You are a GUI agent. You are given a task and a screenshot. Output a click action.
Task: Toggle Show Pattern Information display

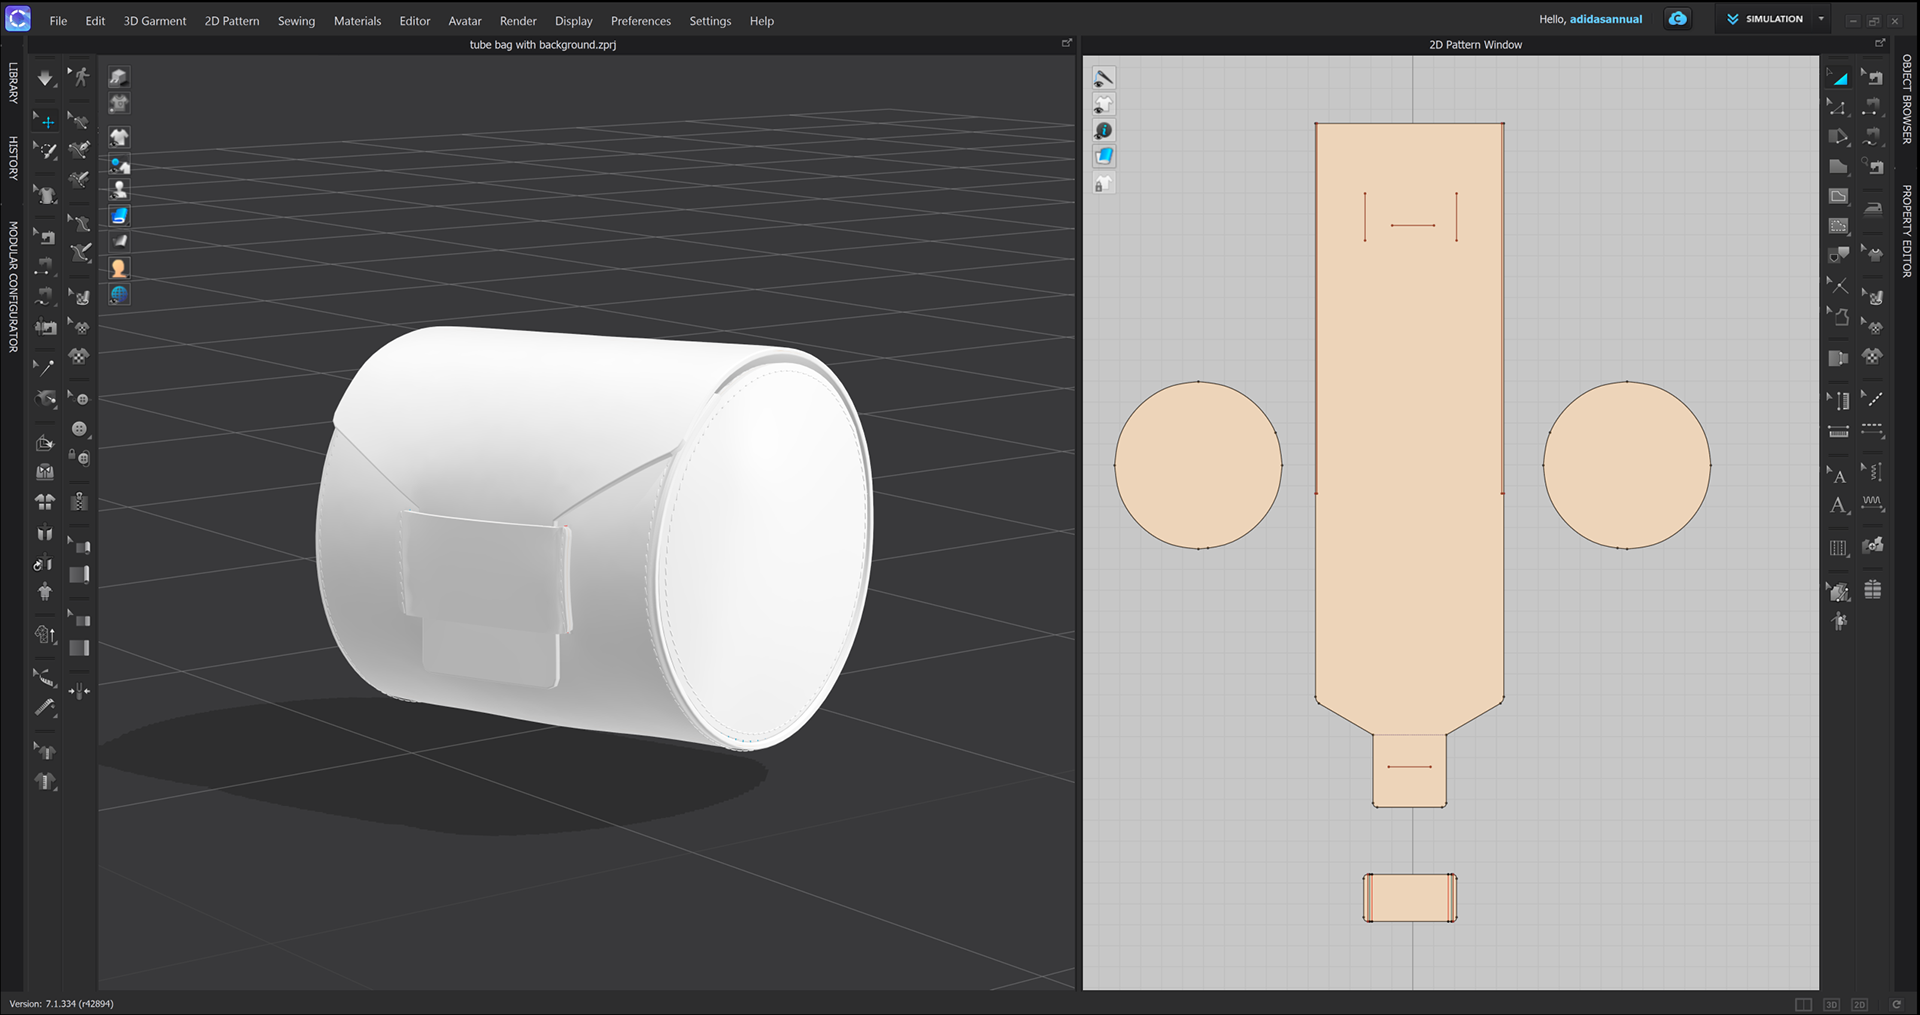pyautogui.click(x=1104, y=130)
